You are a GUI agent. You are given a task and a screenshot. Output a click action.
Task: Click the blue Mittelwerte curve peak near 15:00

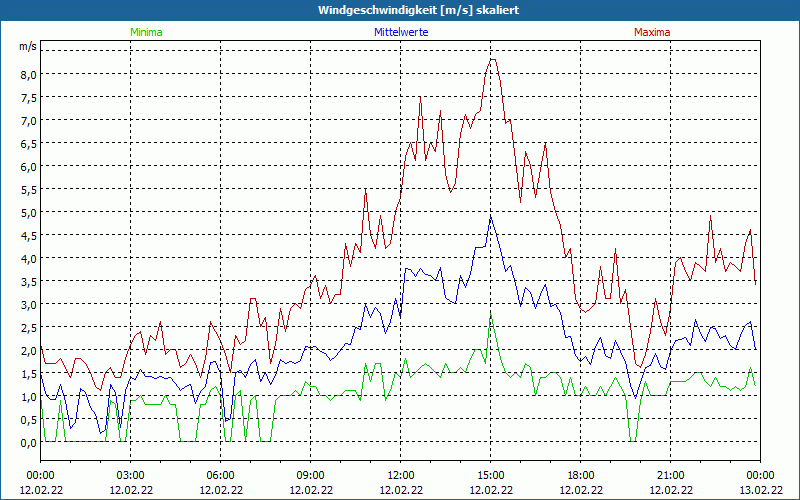coord(490,216)
